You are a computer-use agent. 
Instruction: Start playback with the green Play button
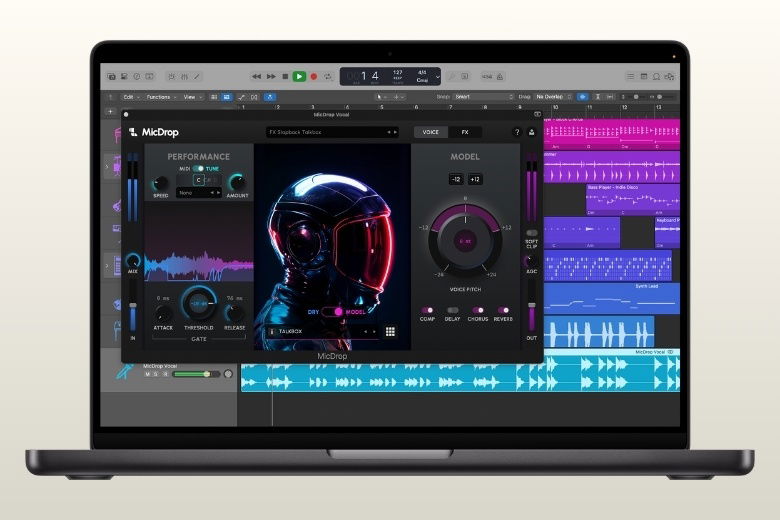(x=299, y=76)
